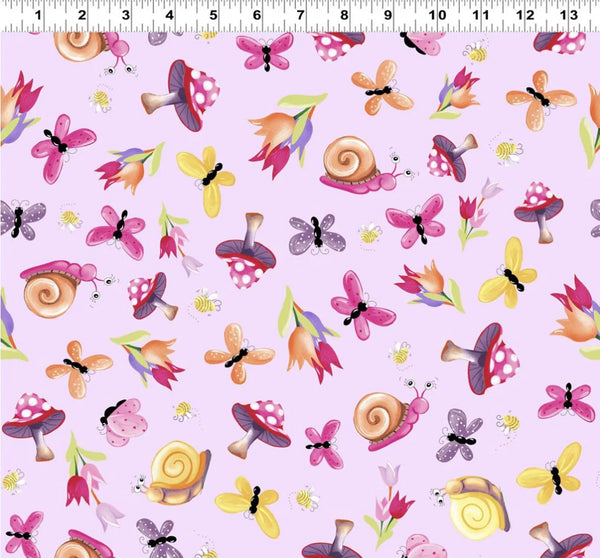Click the orange butterfly at image center
This screenshot has width=600, height=558.
(238, 352)
